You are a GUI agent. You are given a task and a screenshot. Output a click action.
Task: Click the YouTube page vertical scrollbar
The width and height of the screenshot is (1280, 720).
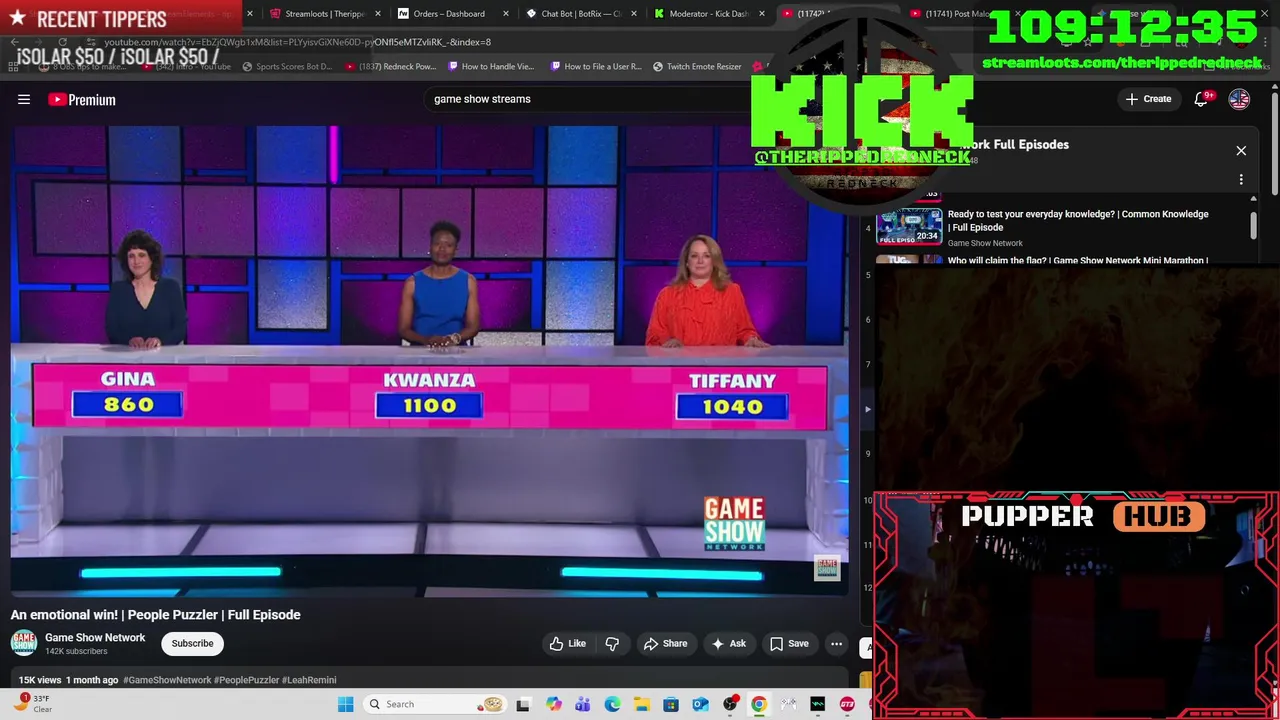click(1274, 145)
